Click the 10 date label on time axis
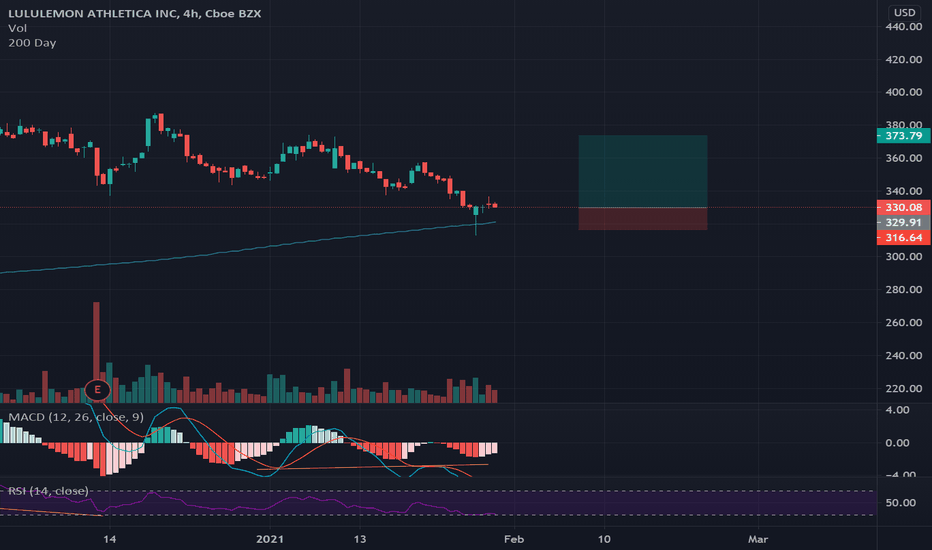The width and height of the screenshot is (932, 550). (x=604, y=539)
